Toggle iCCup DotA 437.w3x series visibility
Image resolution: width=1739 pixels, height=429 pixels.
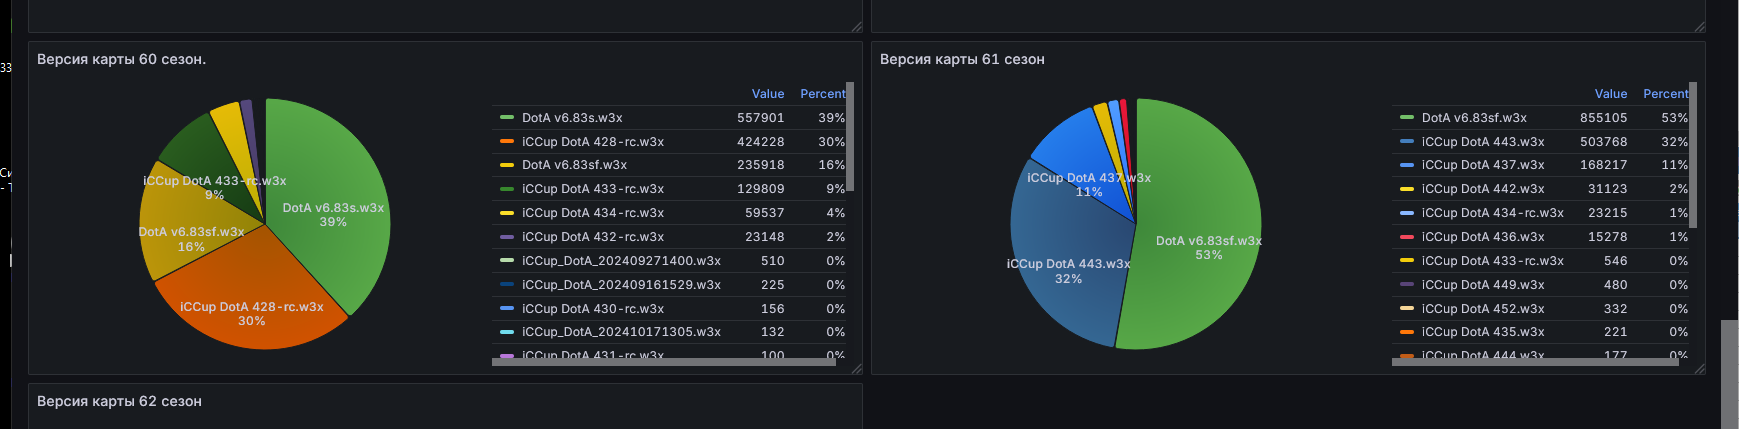pos(1482,165)
